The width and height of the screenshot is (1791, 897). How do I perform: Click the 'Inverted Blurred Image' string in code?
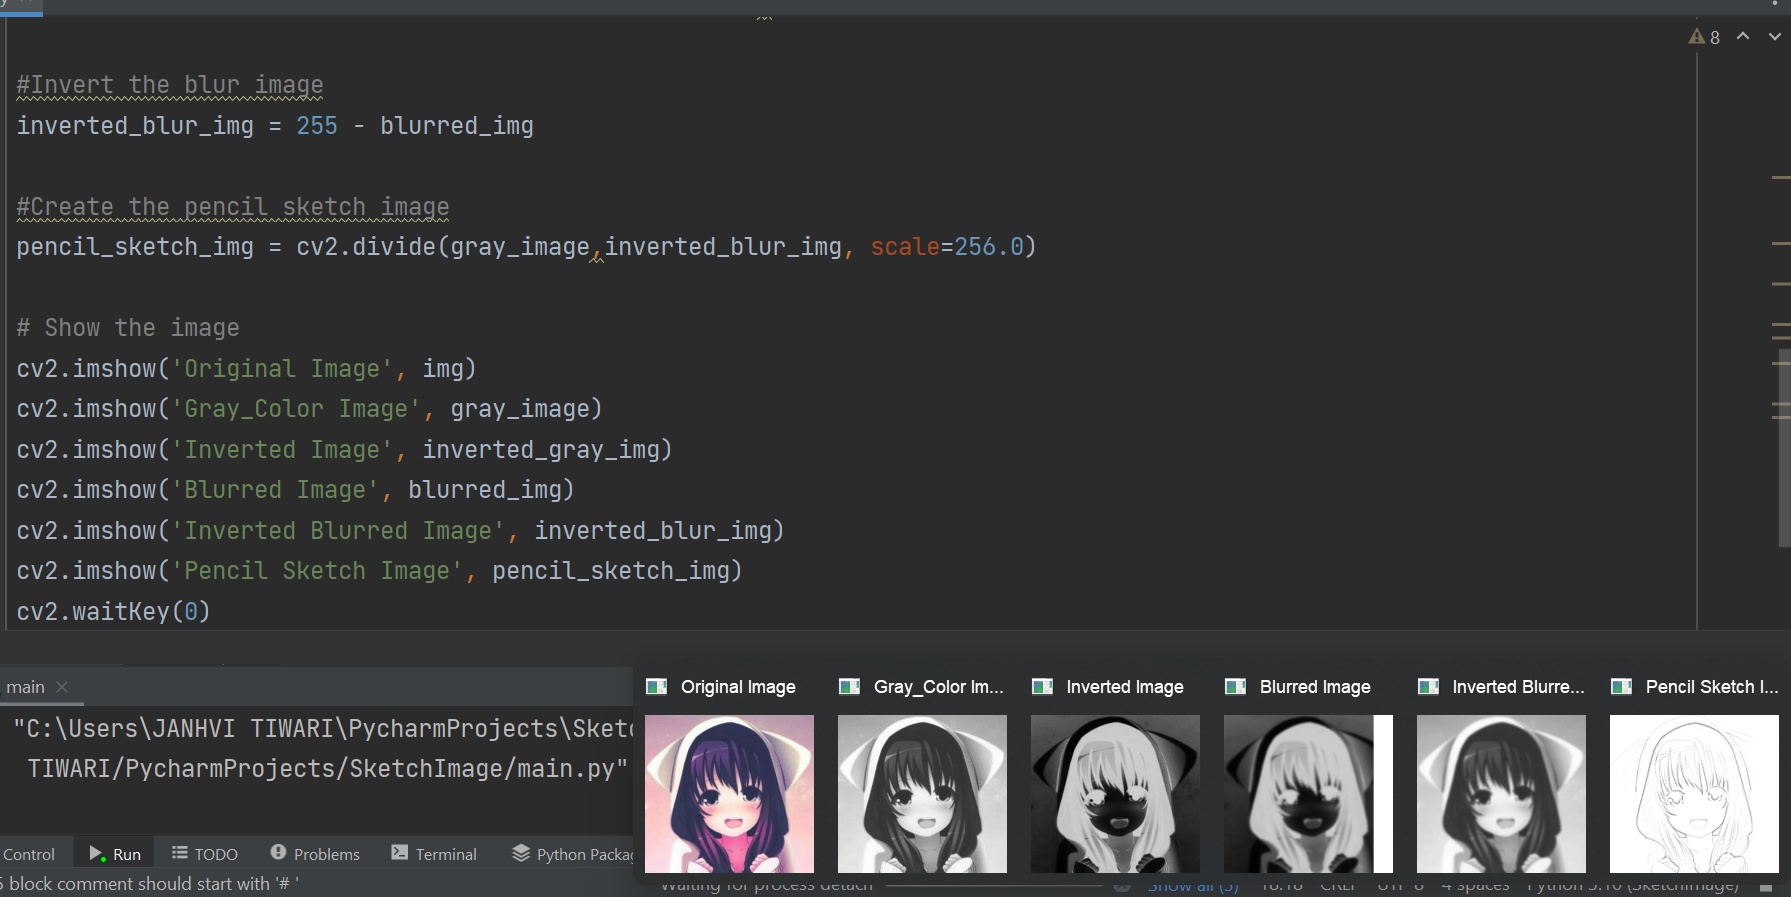pyautogui.click(x=338, y=531)
